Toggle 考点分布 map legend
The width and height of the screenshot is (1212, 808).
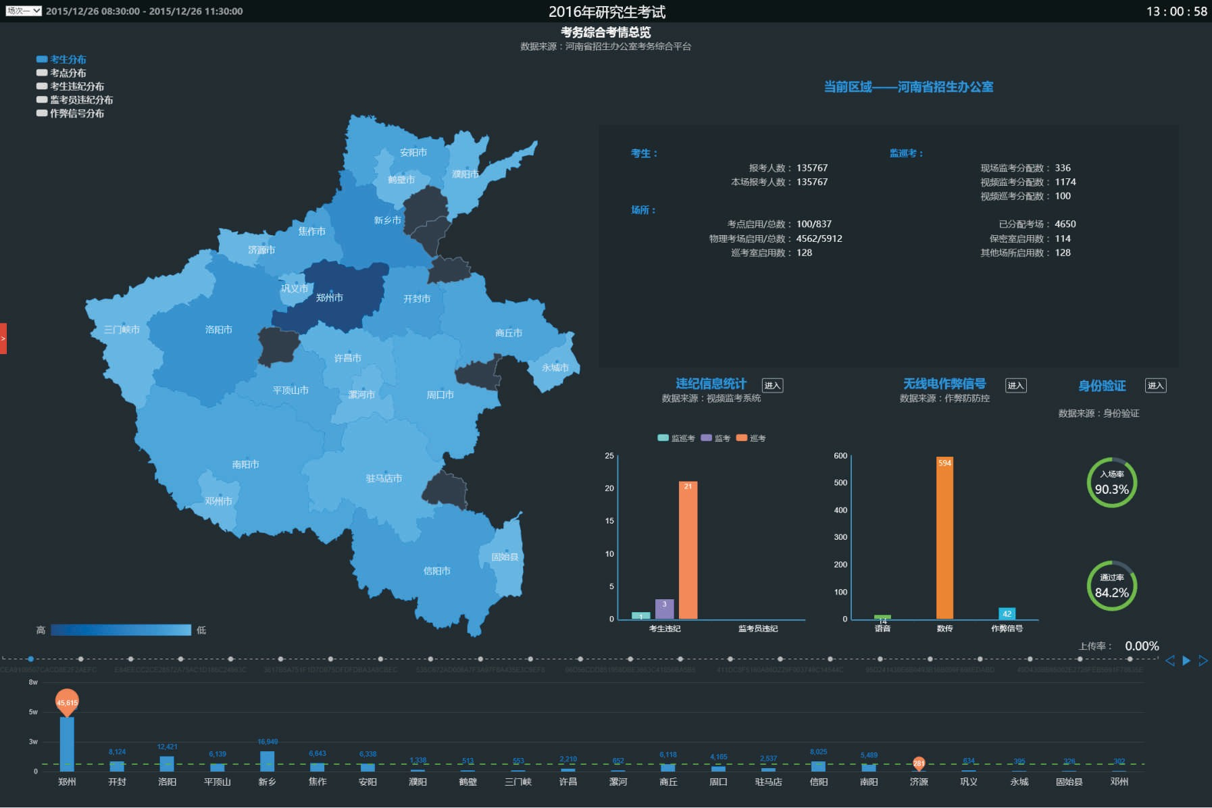point(60,73)
